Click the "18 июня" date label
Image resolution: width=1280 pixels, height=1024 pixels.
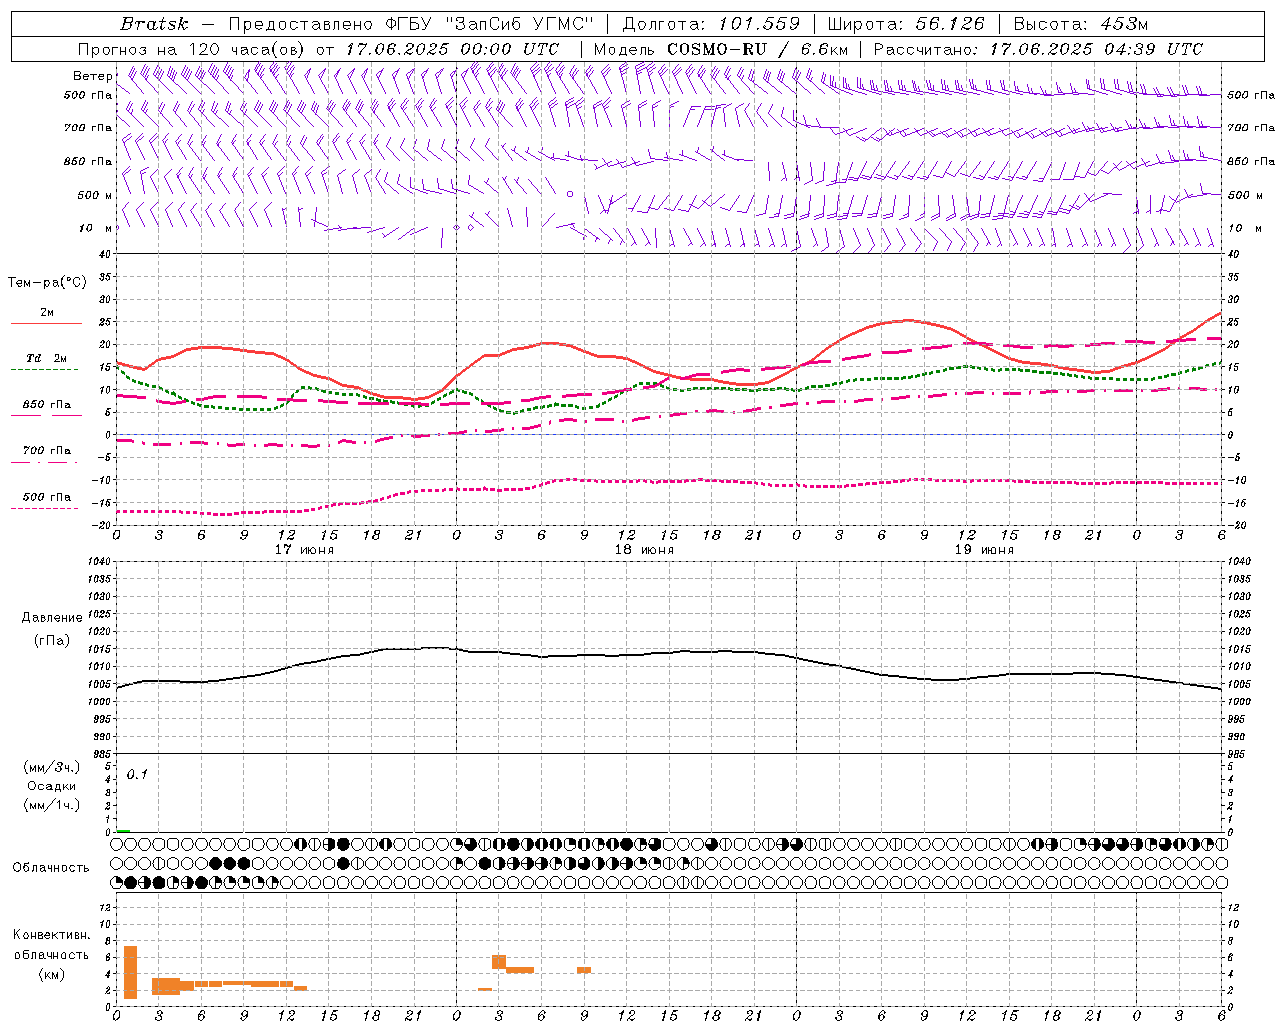[x=644, y=550]
